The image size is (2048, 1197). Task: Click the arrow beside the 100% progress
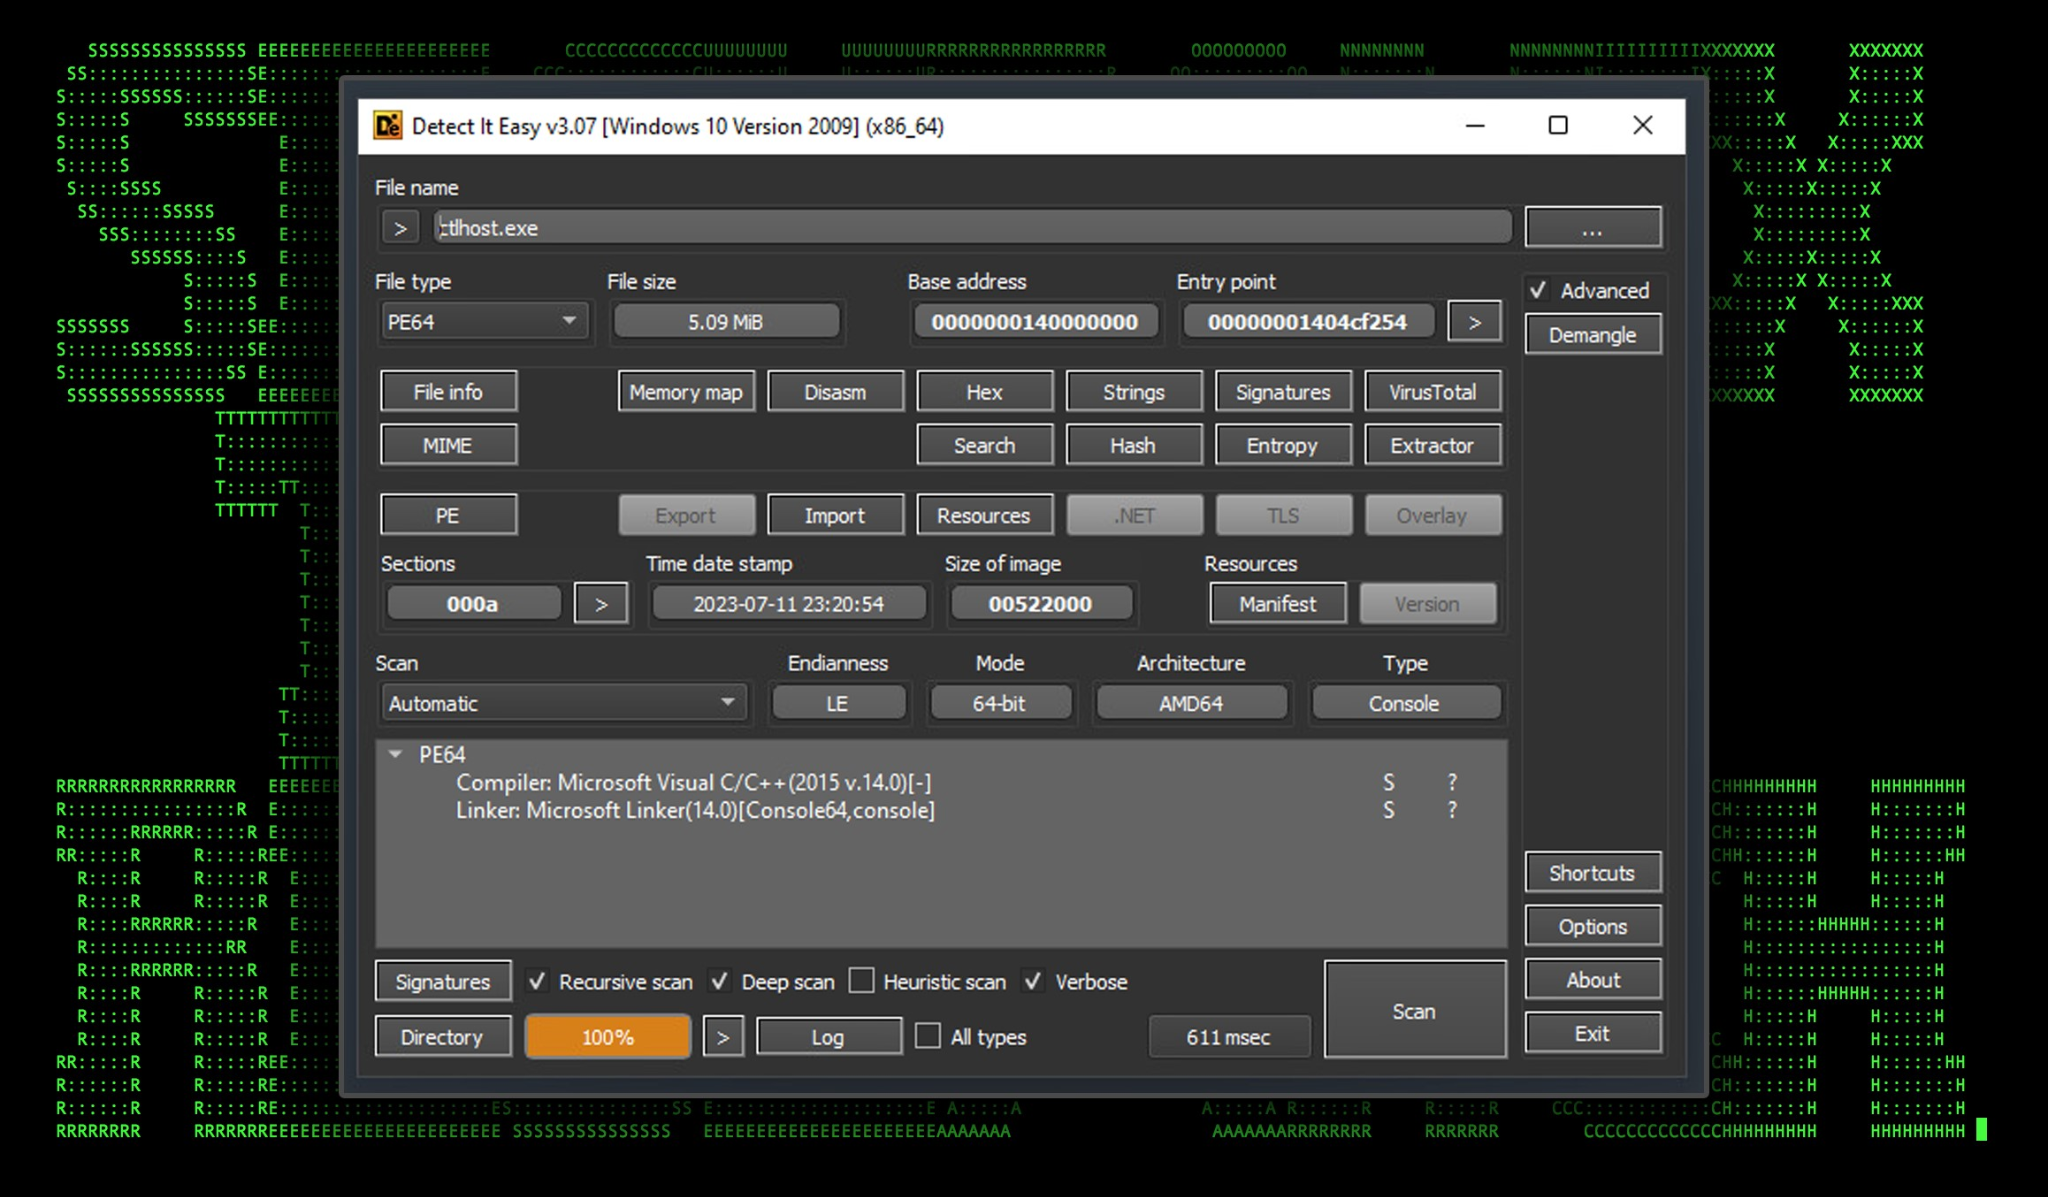[723, 1037]
